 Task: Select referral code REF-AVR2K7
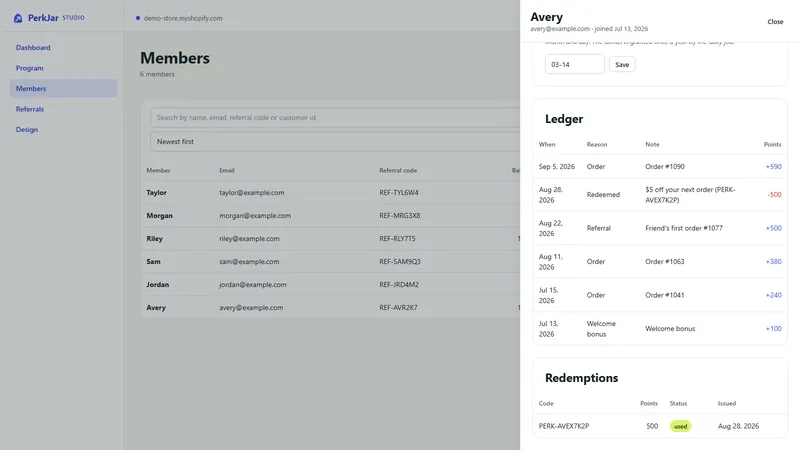click(398, 307)
